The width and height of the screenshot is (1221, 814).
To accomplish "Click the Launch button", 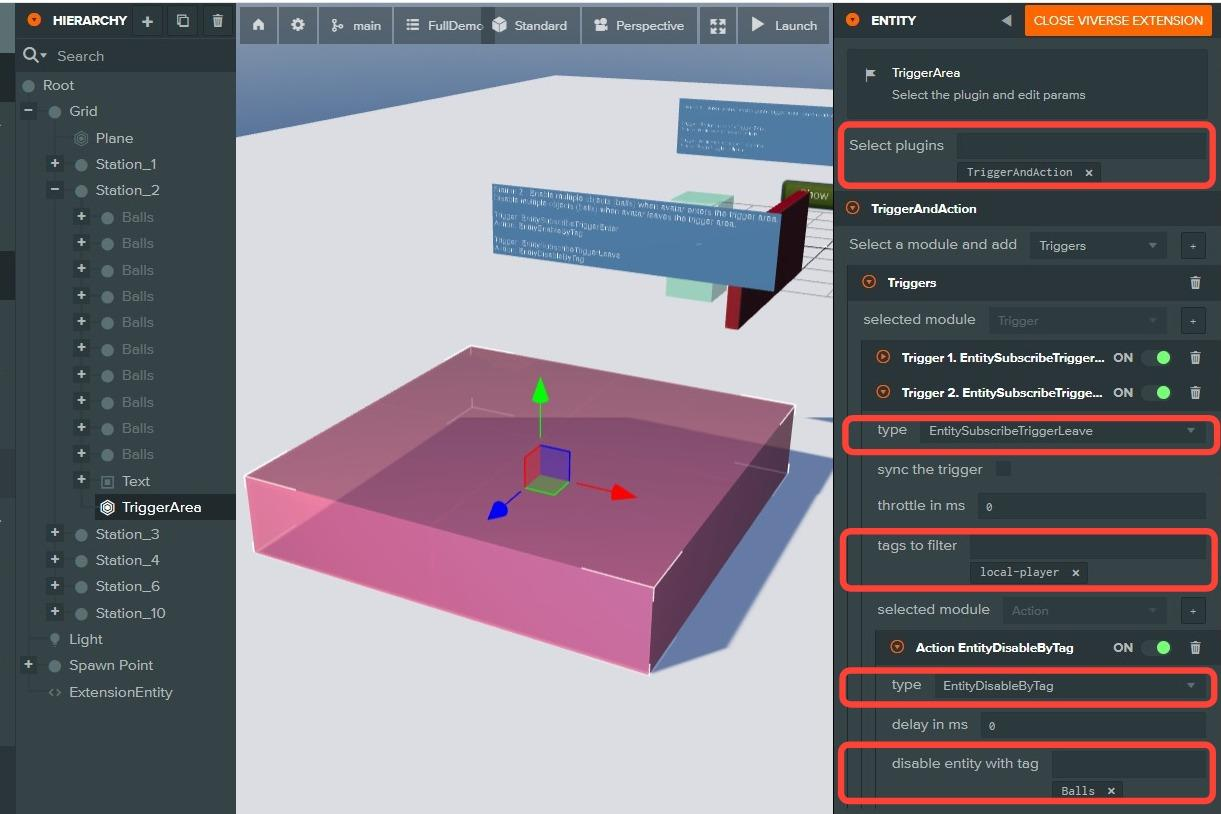I will click(x=784, y=25).
